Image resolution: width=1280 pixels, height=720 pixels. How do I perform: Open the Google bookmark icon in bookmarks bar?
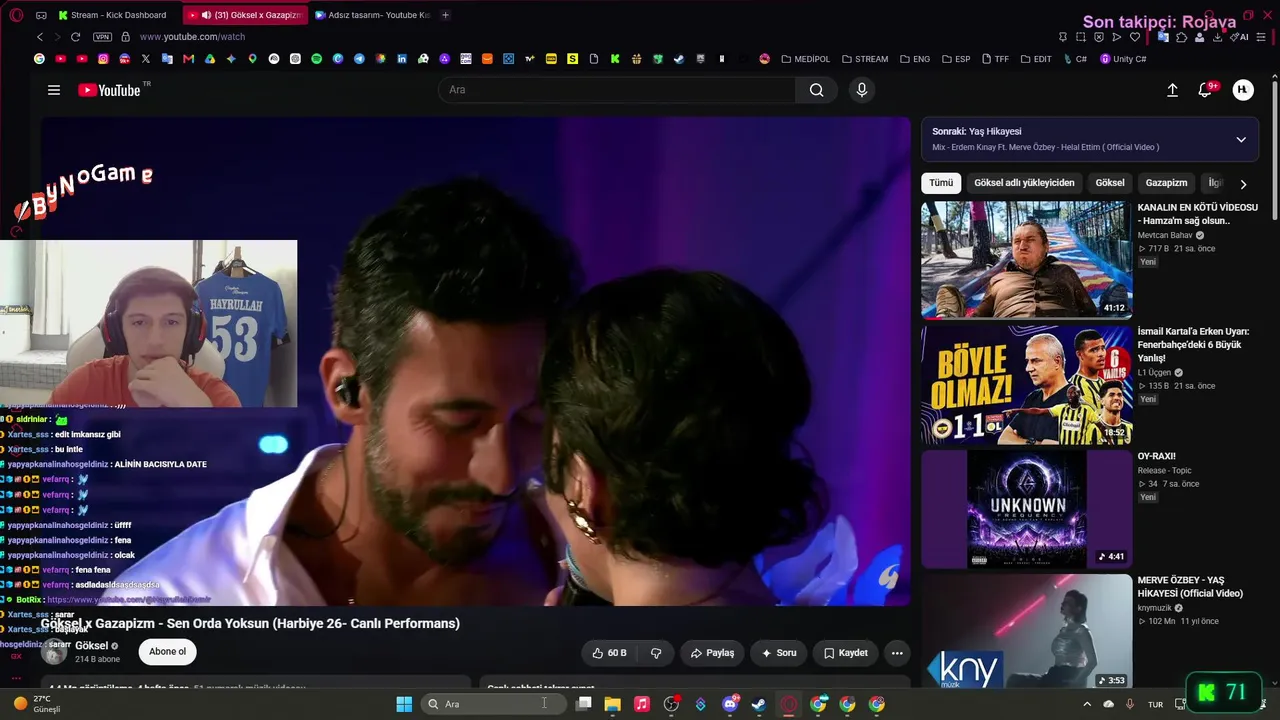click(x=39, y=59)
